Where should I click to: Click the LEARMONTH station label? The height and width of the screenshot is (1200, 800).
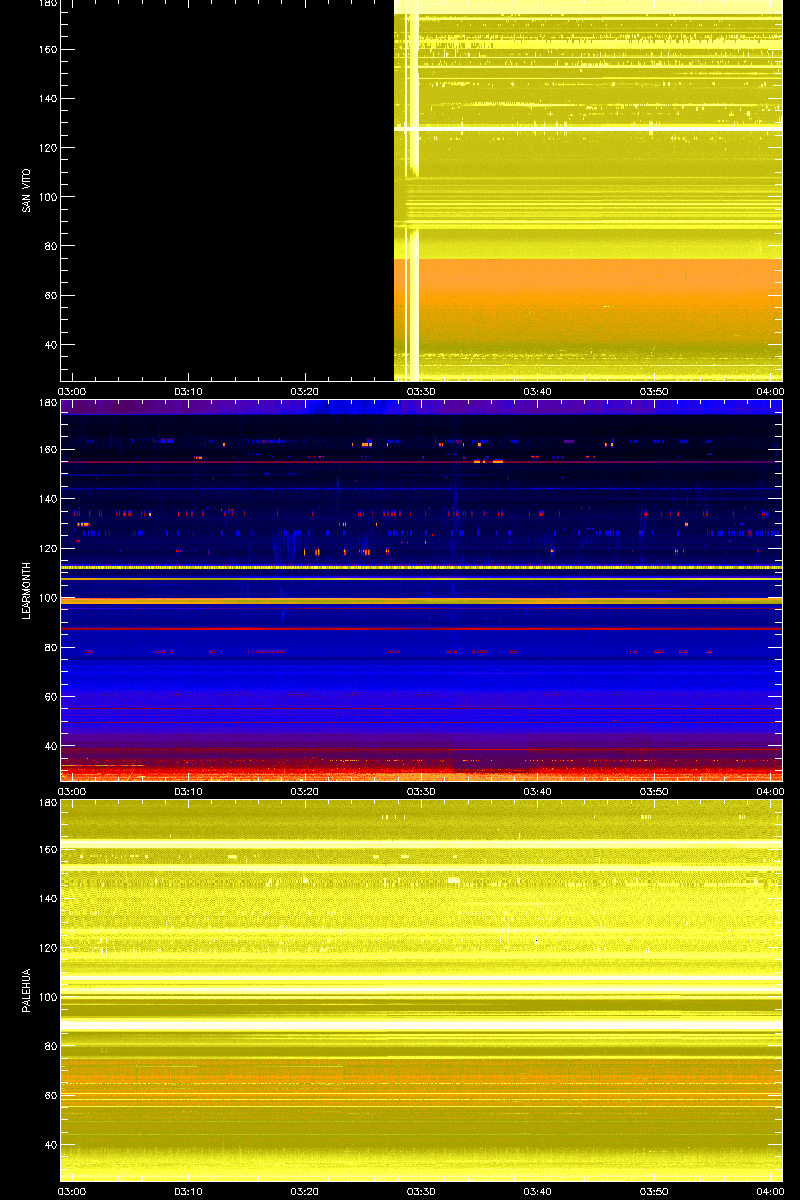coord(27,590)
